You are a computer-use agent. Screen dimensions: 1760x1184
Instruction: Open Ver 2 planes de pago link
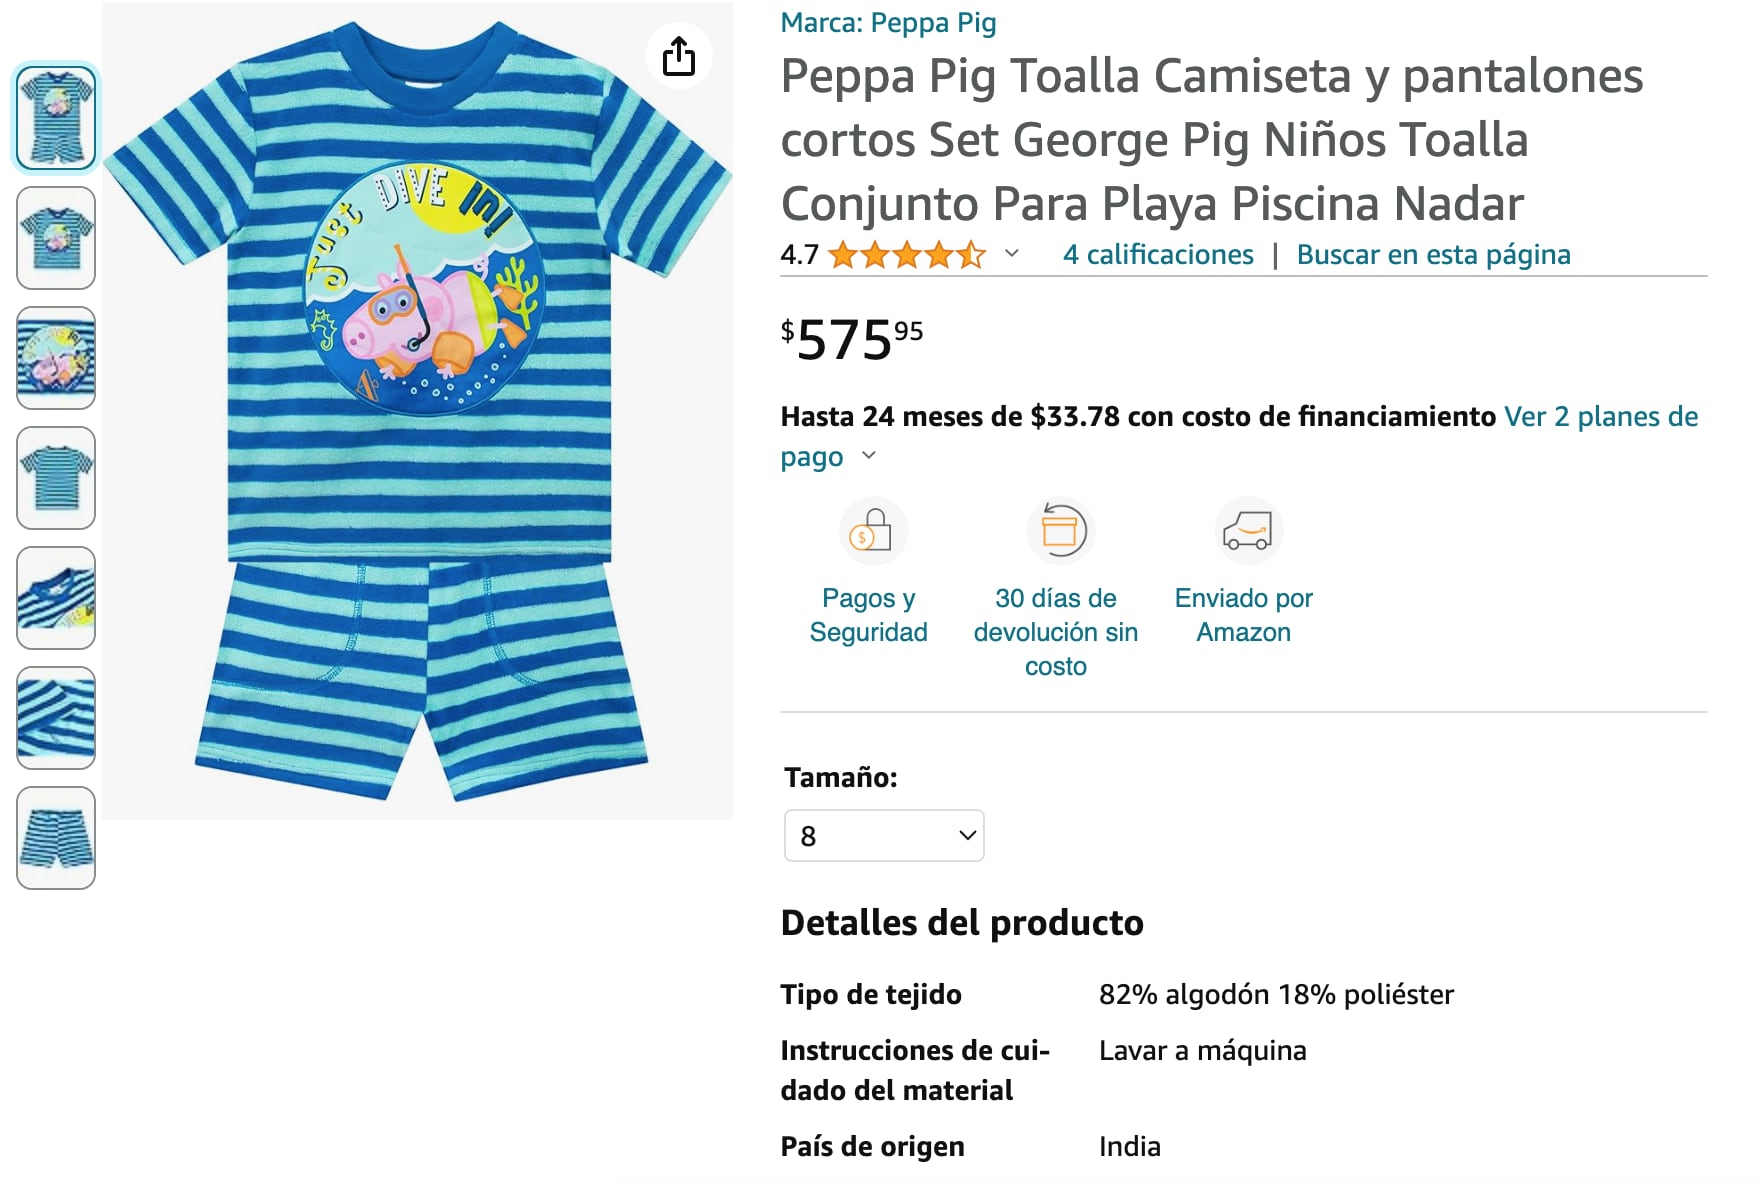pos(1600,417)
